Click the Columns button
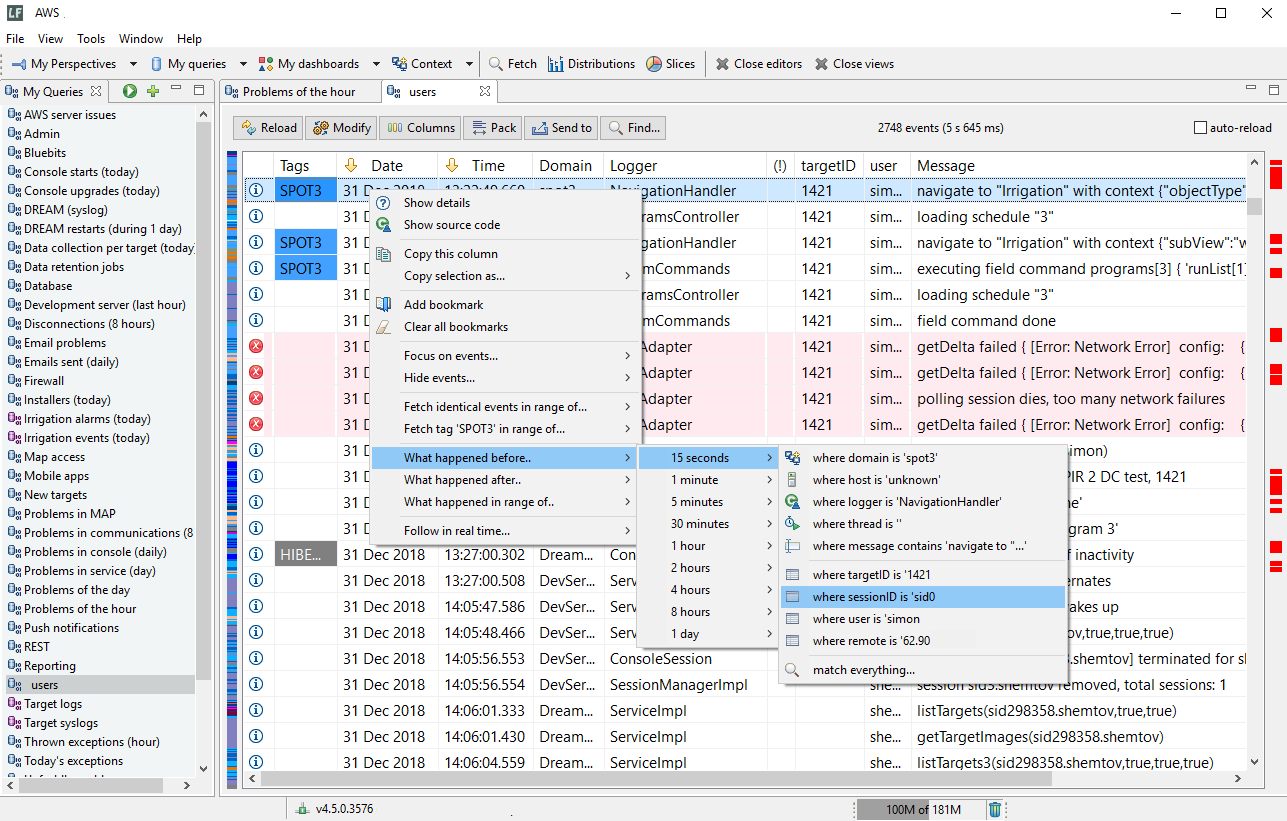Viewport: 1287px width, 821px height. 420,128
